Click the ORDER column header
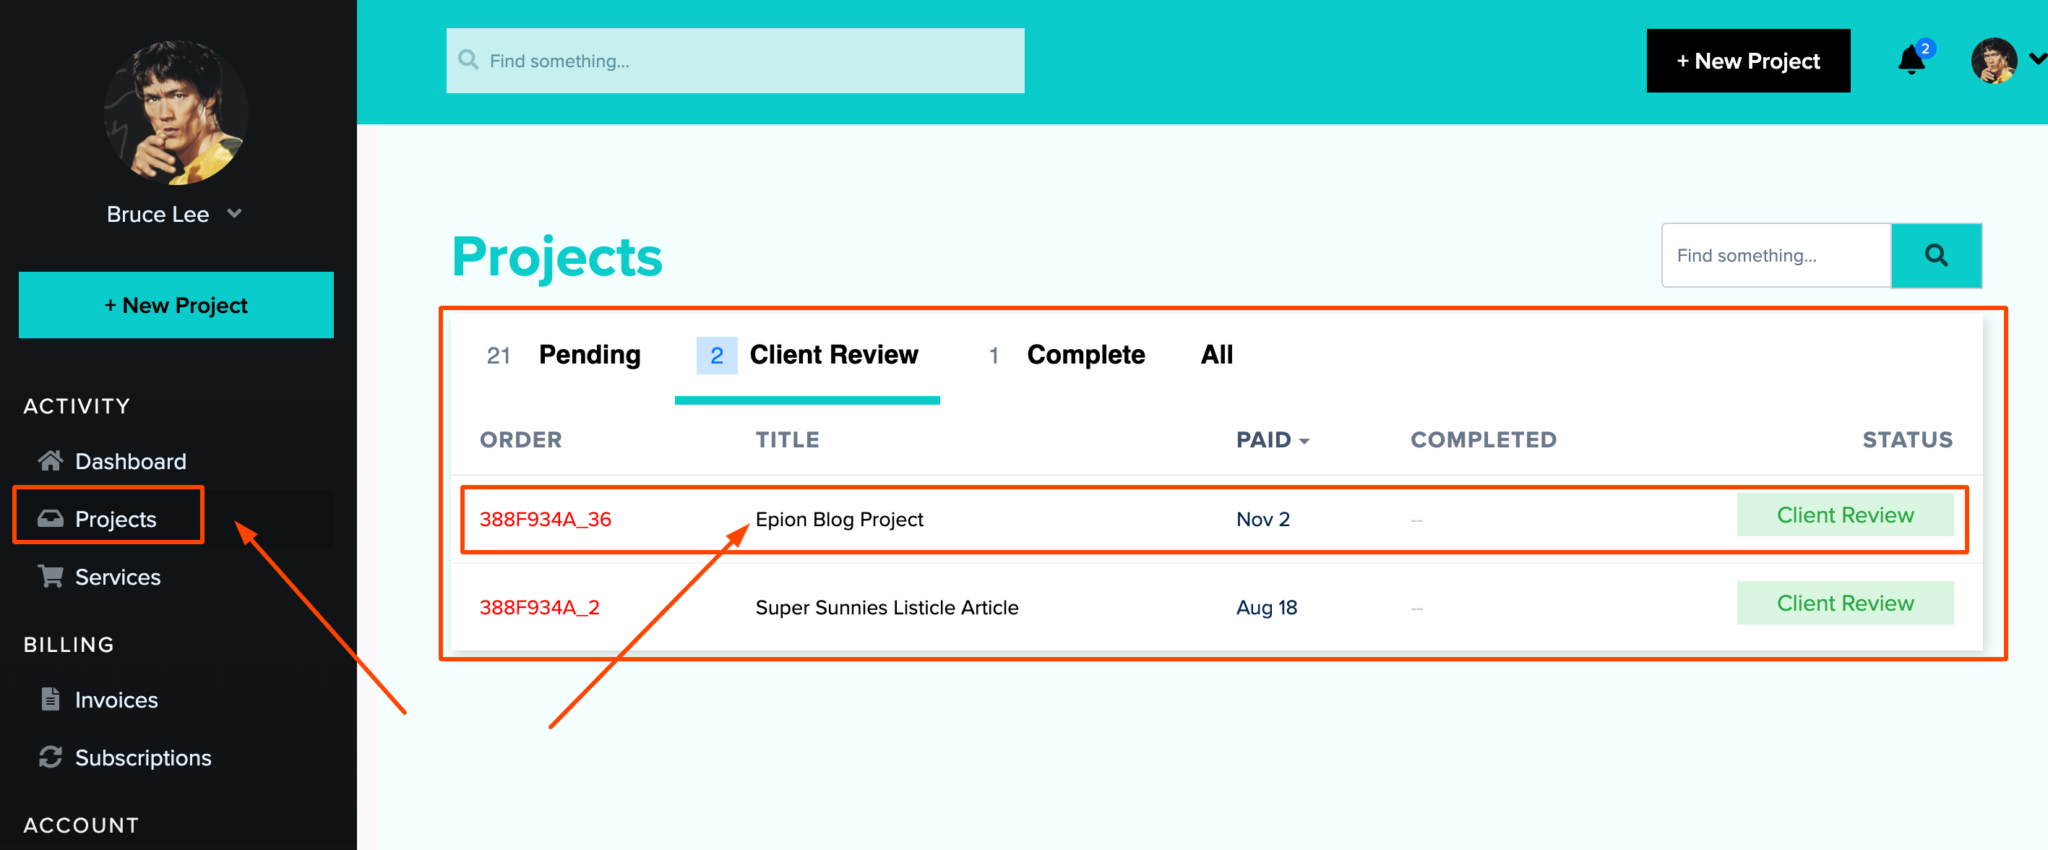Screen dimensions: 2048x850 pyautogui.click(x=520, y=439)
